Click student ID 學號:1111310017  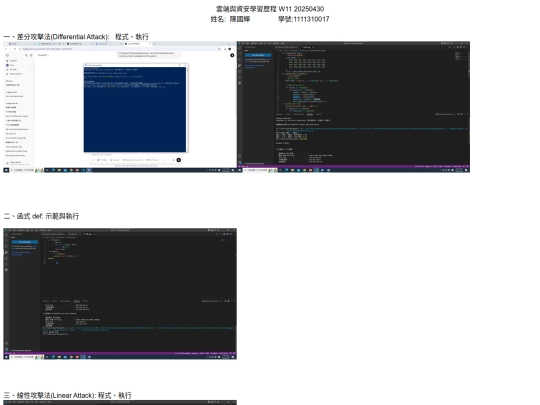click(303, 19)
